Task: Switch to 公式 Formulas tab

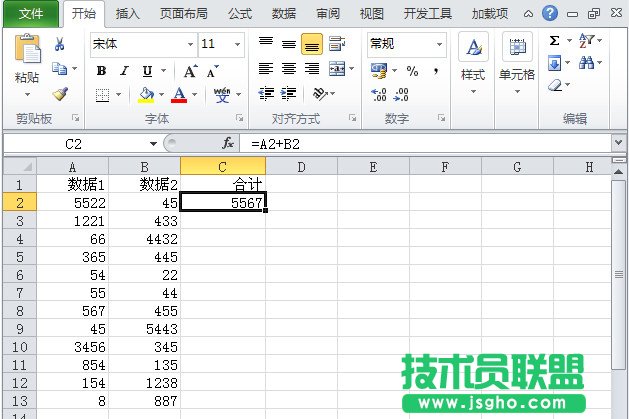Action: [x=240, y=14]
